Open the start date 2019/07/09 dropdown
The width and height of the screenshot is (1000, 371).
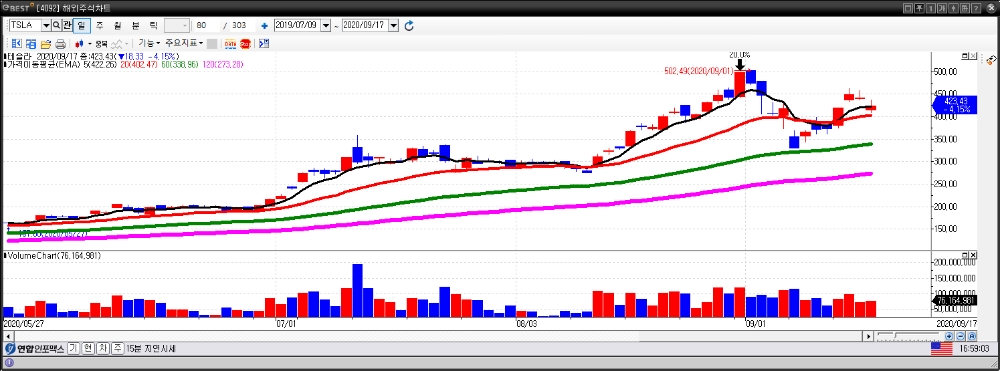click(326, 25)
